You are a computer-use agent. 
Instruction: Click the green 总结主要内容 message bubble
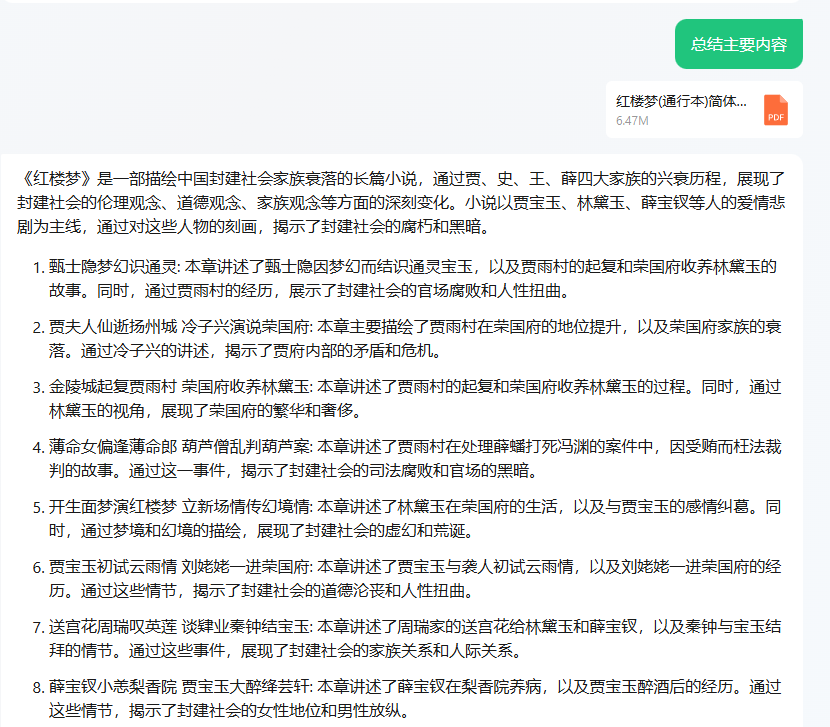coord(738,44)
